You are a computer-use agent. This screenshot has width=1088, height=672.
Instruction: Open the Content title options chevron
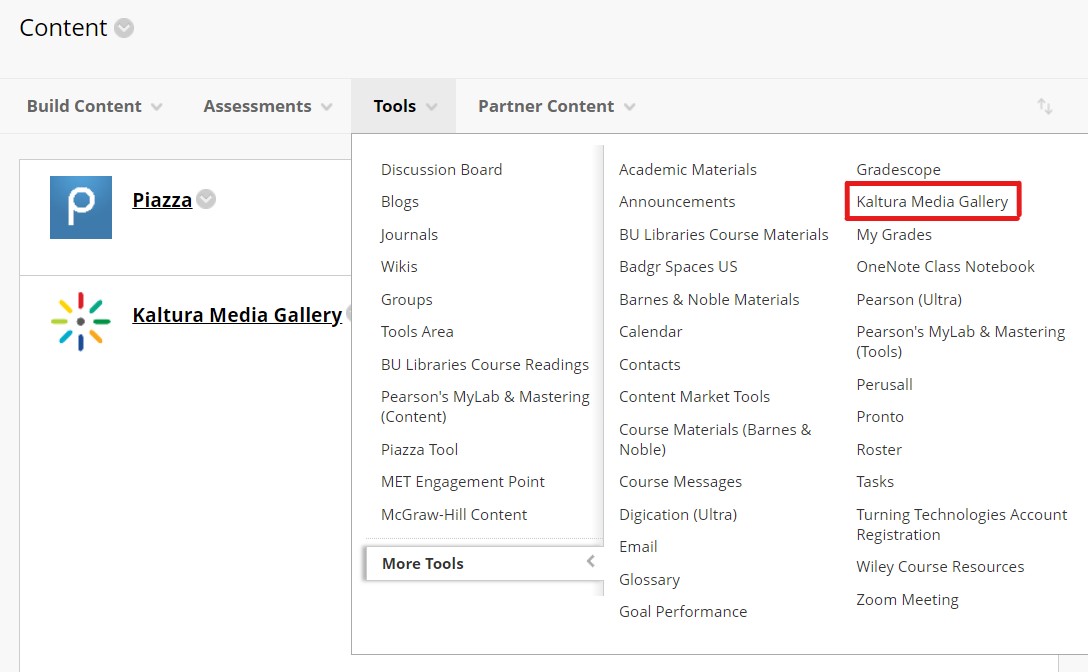124,28
